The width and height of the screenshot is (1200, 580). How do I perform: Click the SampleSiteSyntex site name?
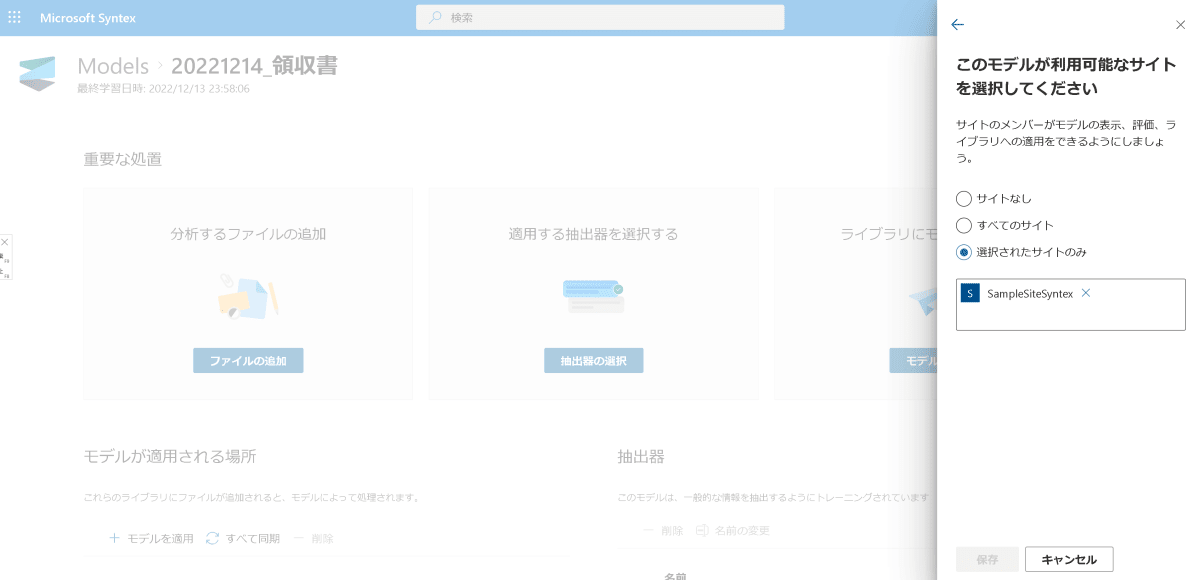coord(1030,293)
